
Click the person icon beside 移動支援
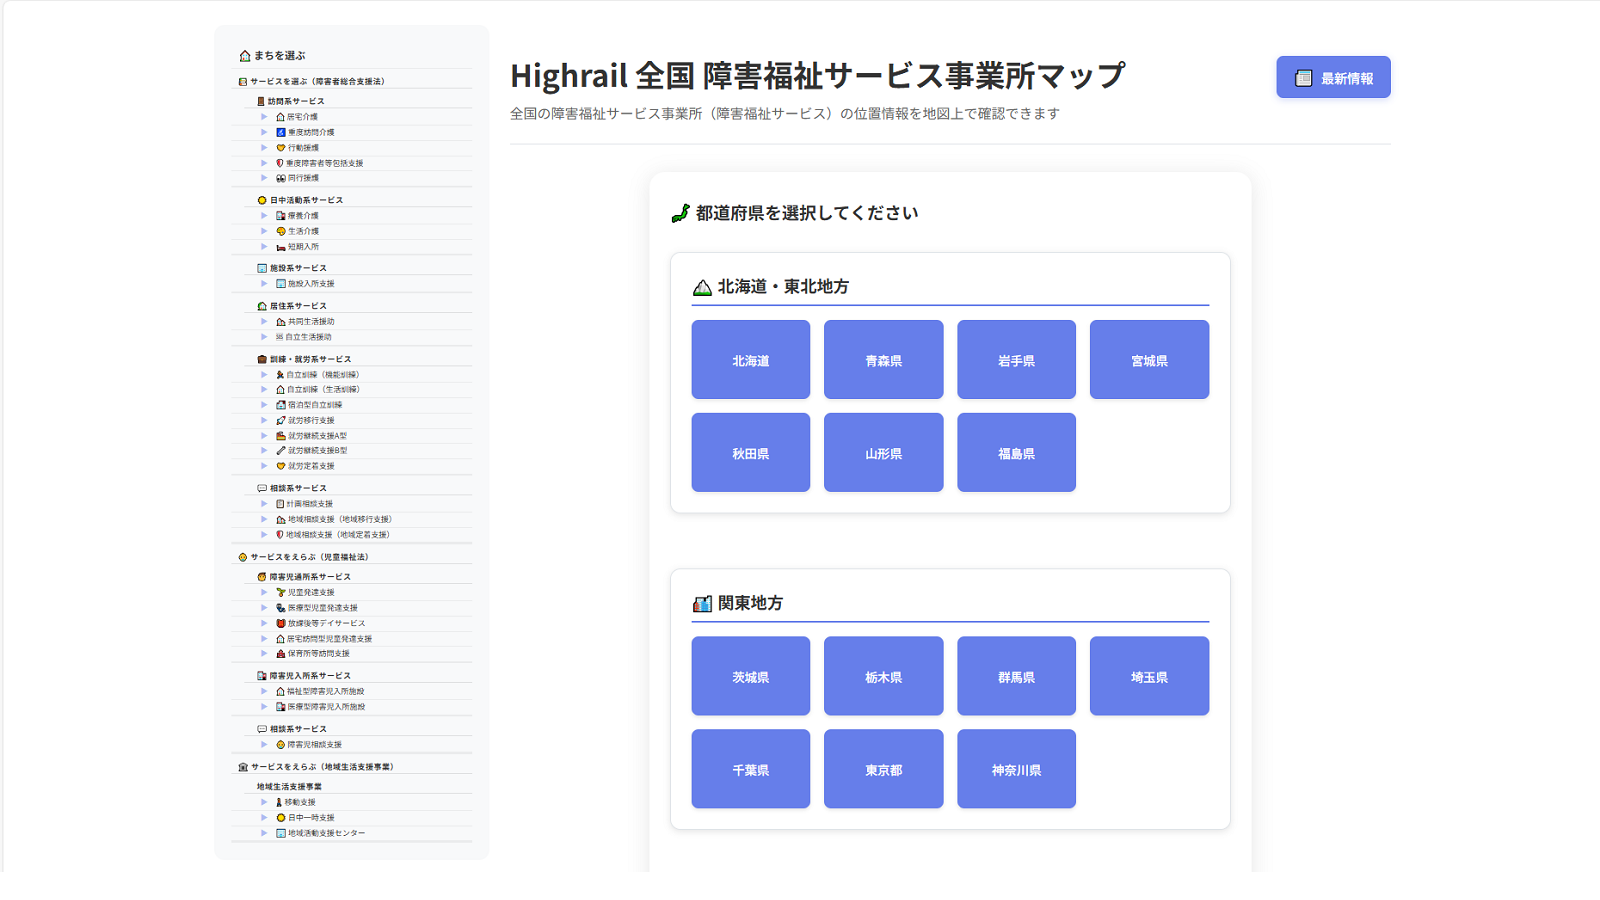(x=279, y=803)
